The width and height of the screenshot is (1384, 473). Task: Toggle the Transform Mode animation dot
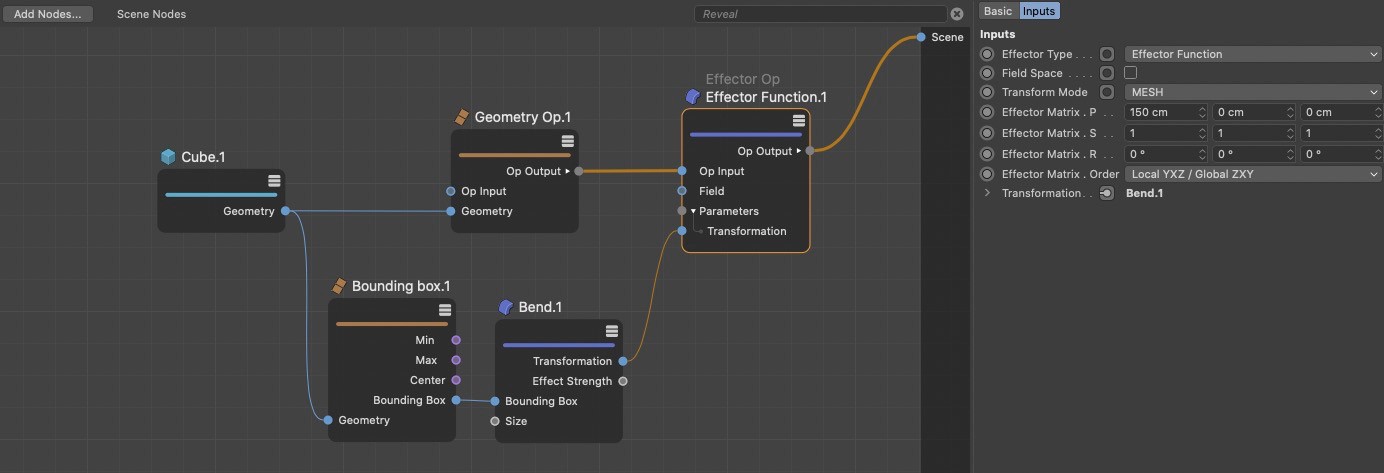988,92
